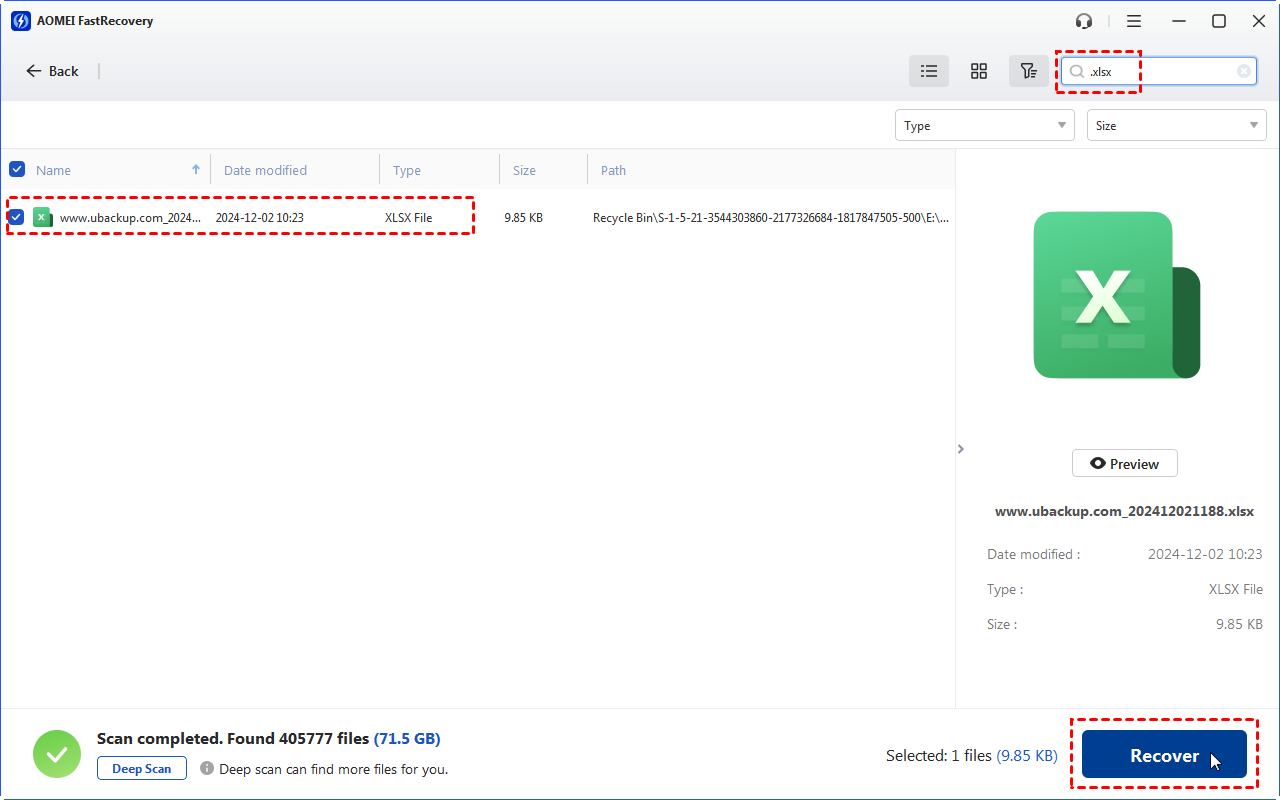The height and width of the screenshot is (800, 1280).
Task: Open the support headset icon
Action: (1084, 21)
